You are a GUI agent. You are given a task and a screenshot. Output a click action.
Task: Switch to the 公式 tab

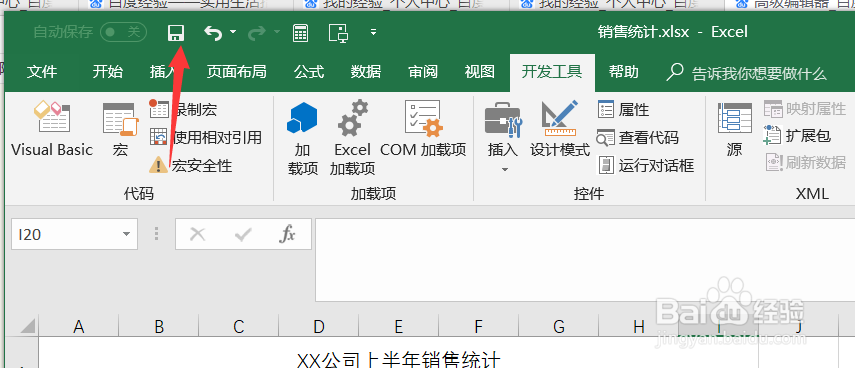pos(309,72)
